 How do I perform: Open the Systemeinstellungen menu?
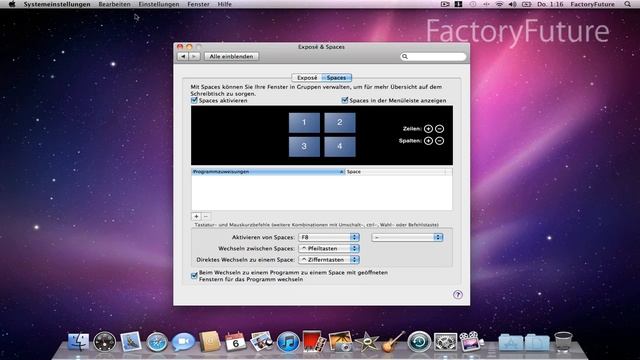[57, 4]
